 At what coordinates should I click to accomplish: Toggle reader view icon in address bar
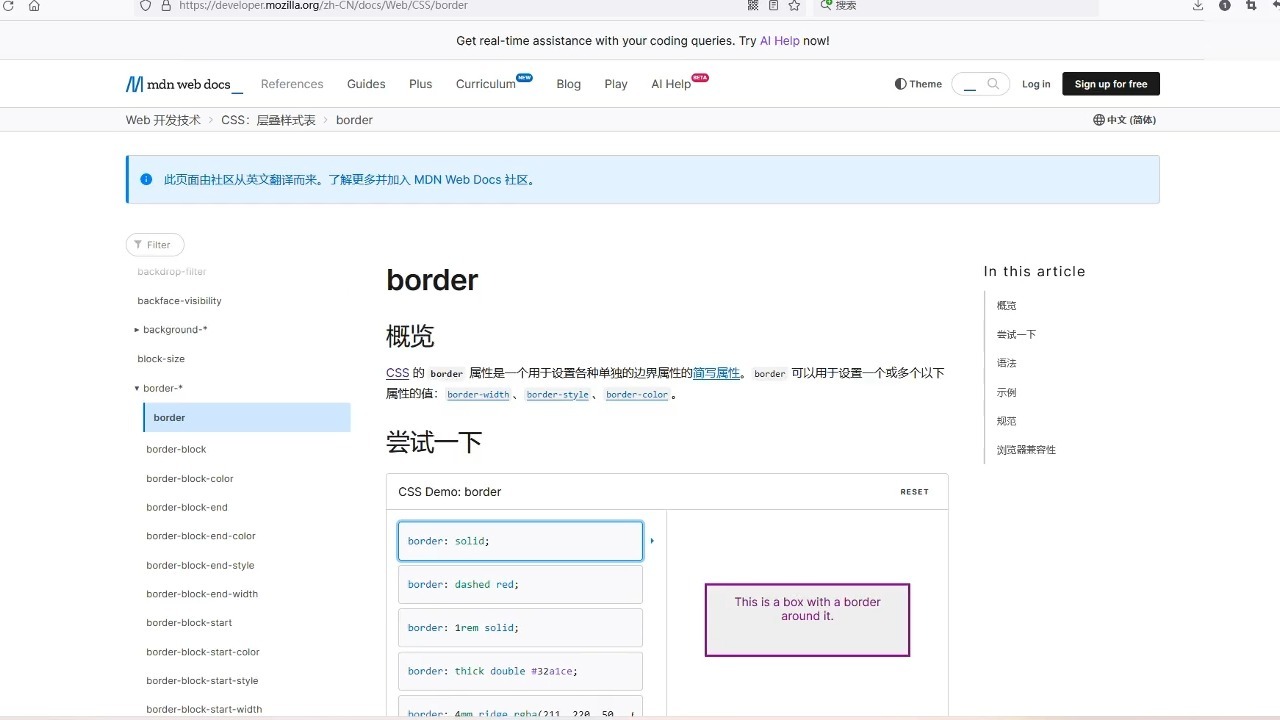pyautogui.click(x=774, y=6)
